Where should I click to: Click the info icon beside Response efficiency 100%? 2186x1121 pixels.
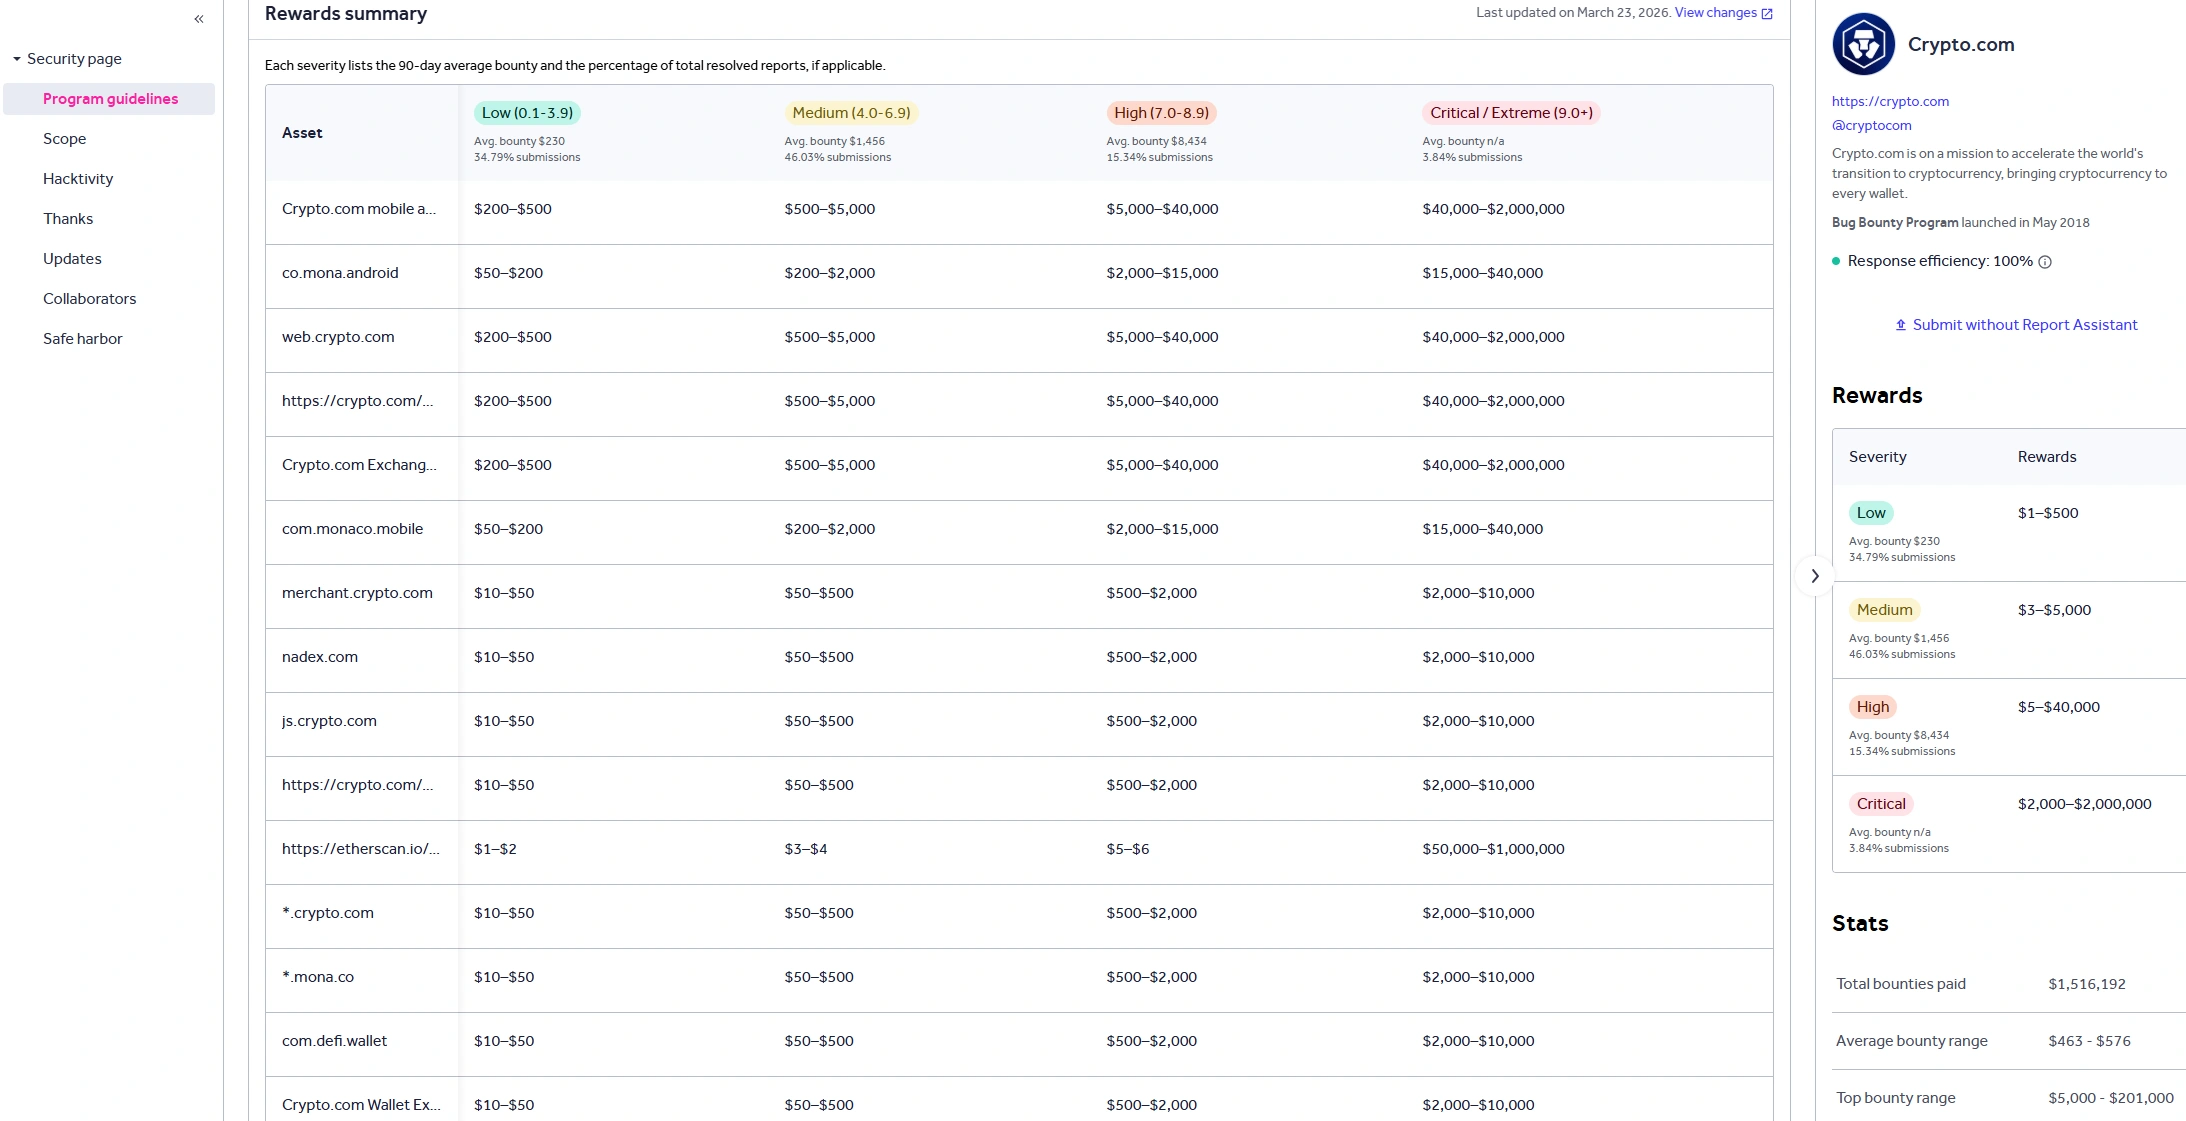click(2046, 261)
